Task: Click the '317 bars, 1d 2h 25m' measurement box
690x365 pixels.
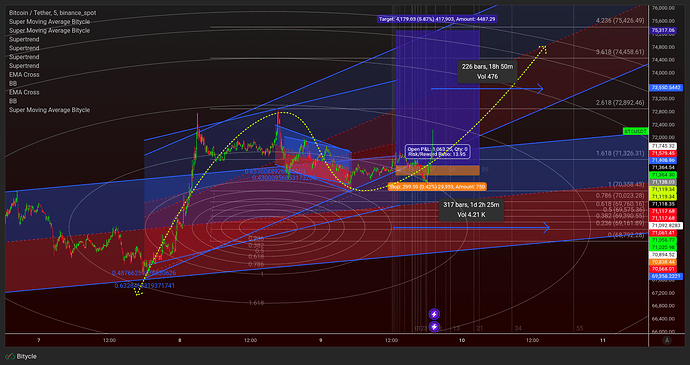Action: [x=471, y=210]
